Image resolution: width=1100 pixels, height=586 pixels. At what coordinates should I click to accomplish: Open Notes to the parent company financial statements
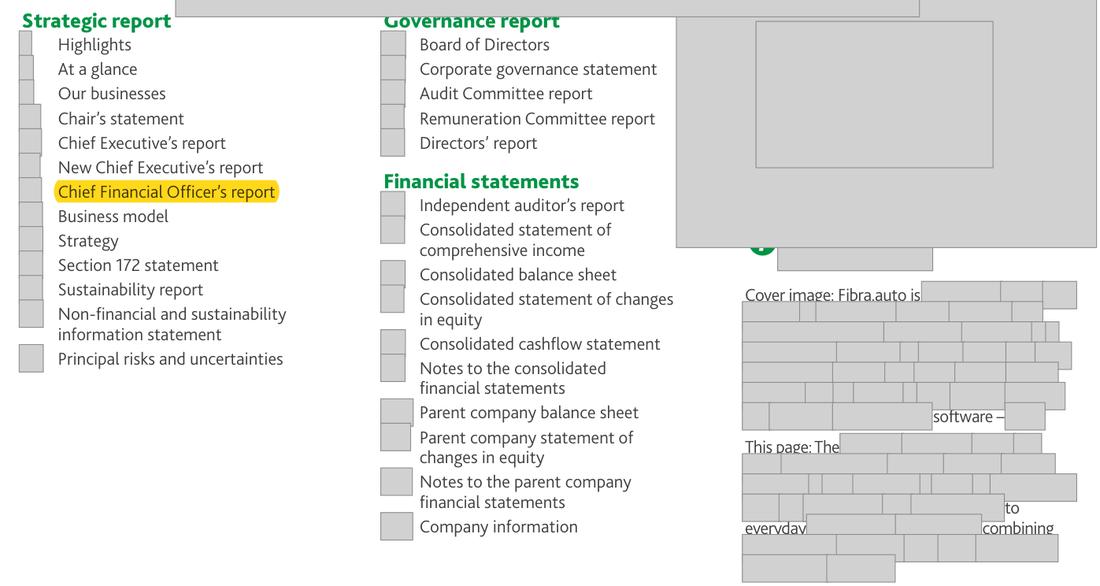(525, 492)
